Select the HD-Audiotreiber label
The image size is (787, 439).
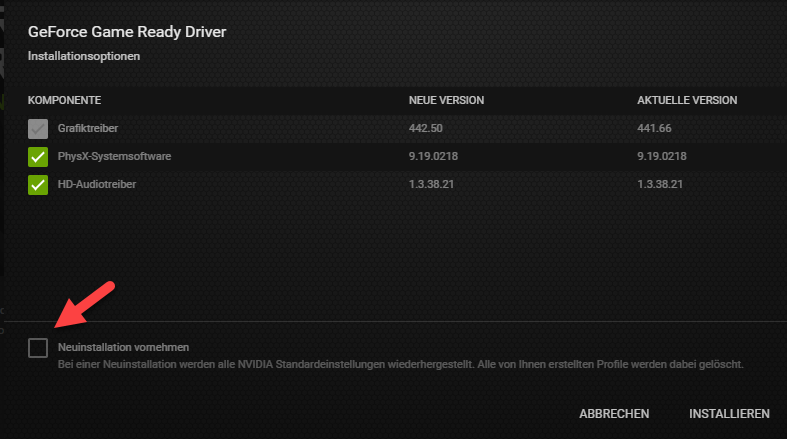pos(97,185)
